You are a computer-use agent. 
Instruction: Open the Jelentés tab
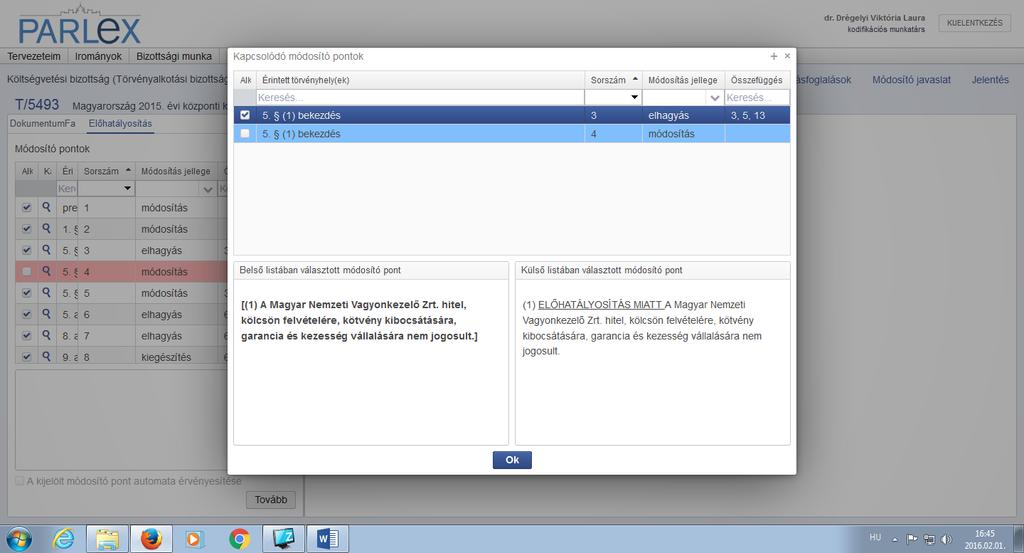[x=990, y=80]
